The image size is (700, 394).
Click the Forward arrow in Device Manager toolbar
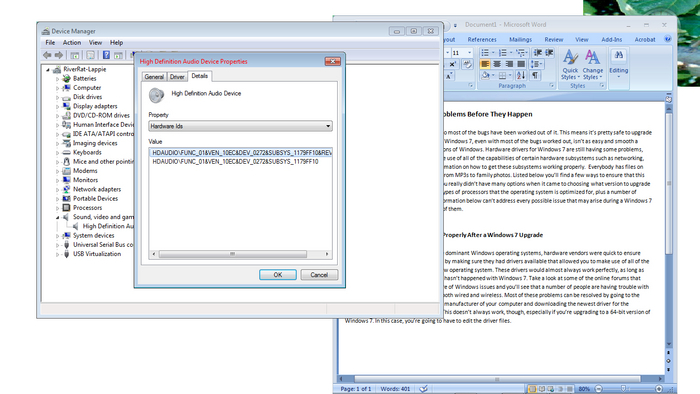58,55
